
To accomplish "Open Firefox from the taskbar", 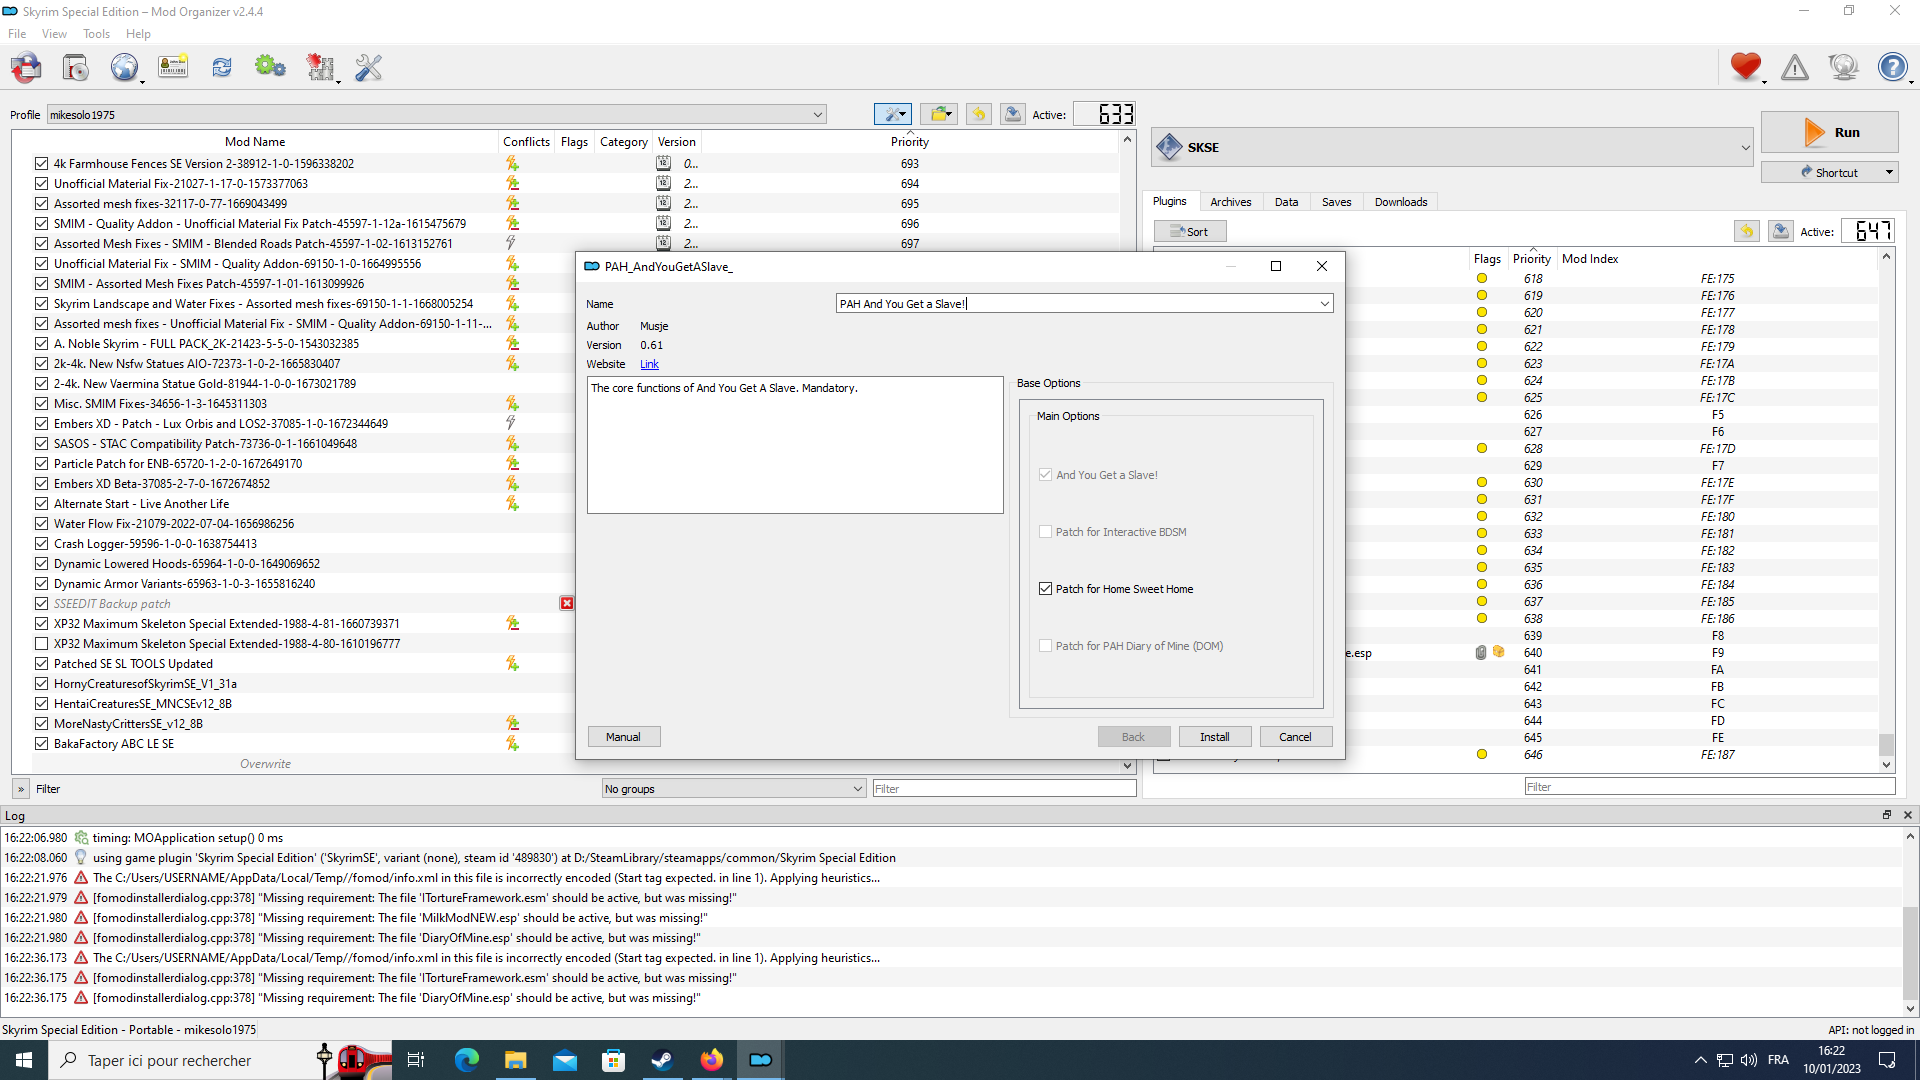I will 711,1060.
